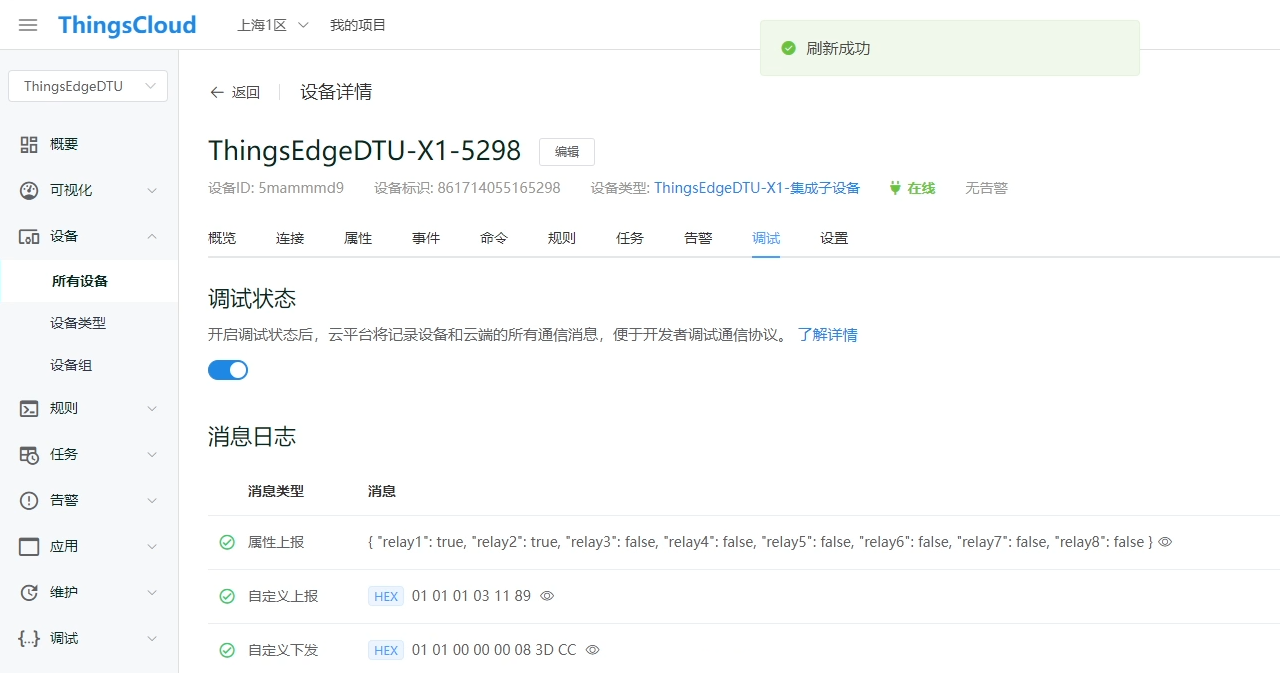Click the 自定义下发 message type cell
The height and width of the screenshot is (673, 1280).
(x=283, y=650)
